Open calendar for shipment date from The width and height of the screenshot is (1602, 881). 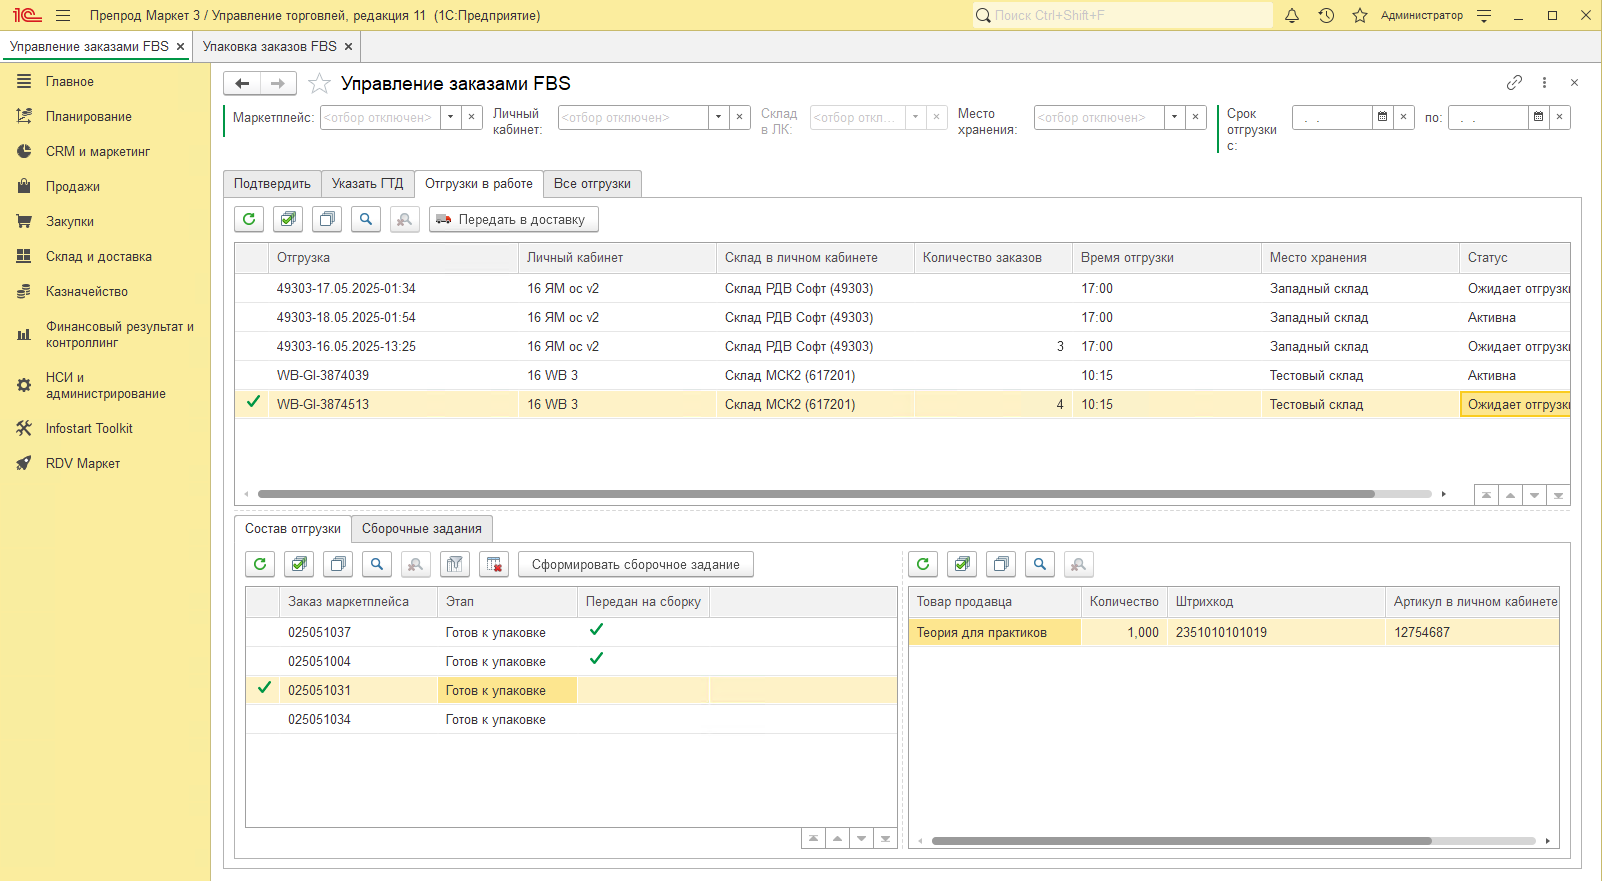pyautogui.click(x=1383, y=117)
